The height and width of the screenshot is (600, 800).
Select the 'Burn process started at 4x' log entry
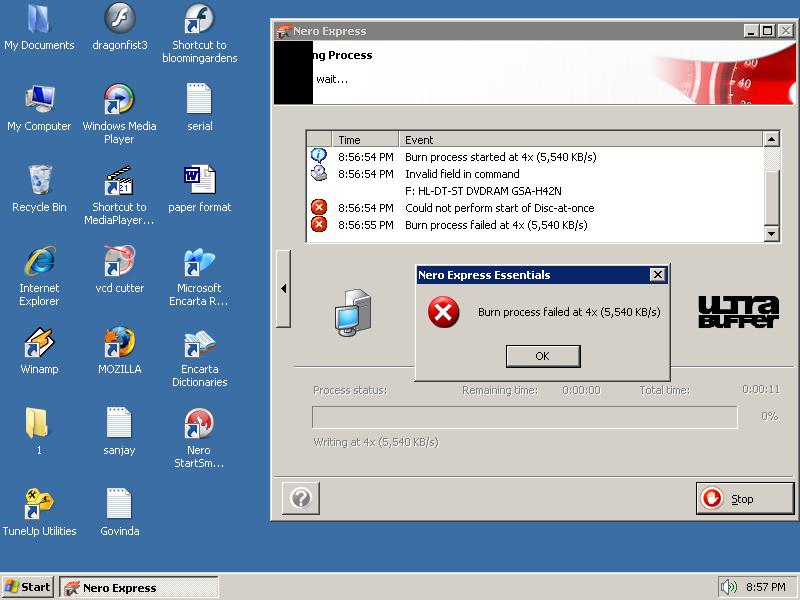[535, 157]
